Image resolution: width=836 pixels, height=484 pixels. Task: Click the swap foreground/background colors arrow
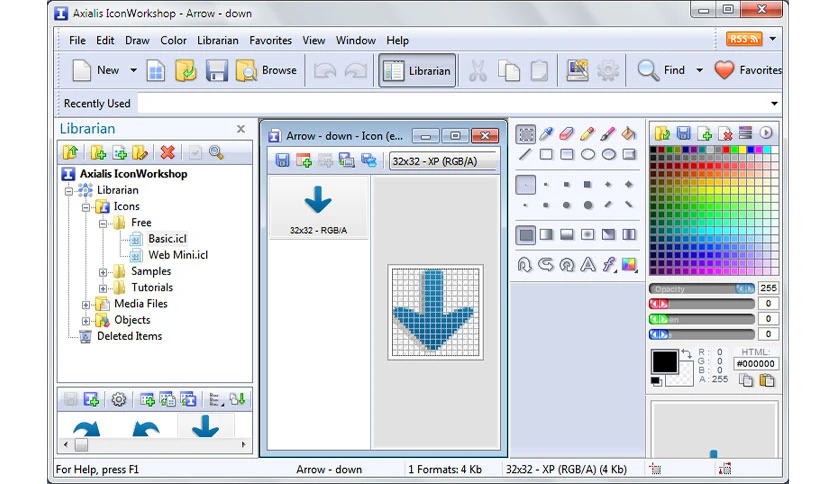[x=686, y=354]
